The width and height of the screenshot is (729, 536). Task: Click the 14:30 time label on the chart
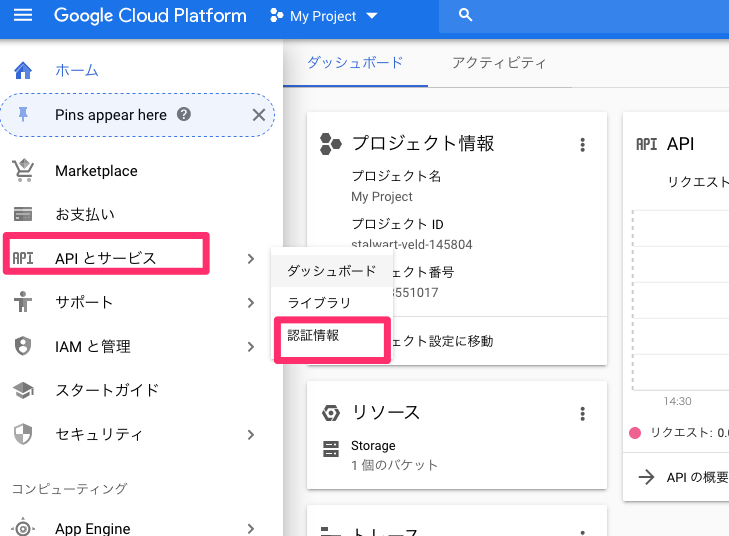point(677,401)
